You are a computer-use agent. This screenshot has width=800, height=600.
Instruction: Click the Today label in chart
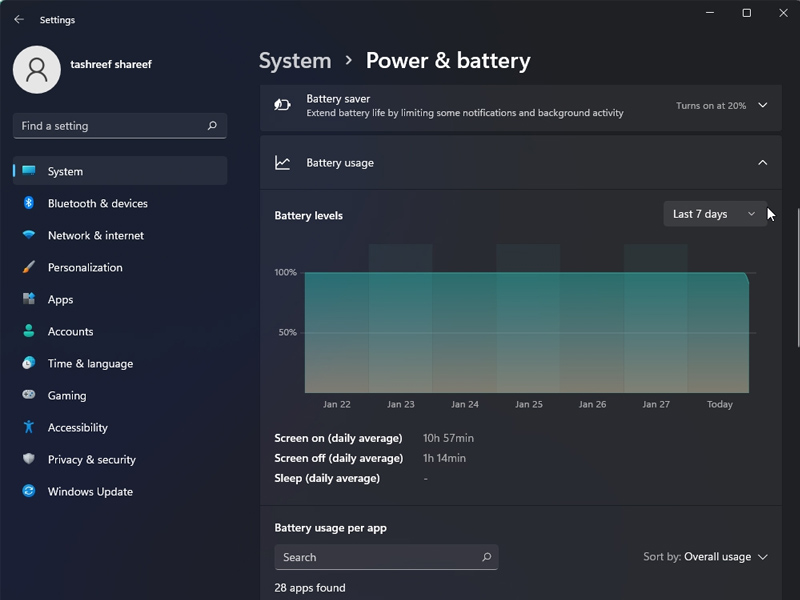click(719, 404)
